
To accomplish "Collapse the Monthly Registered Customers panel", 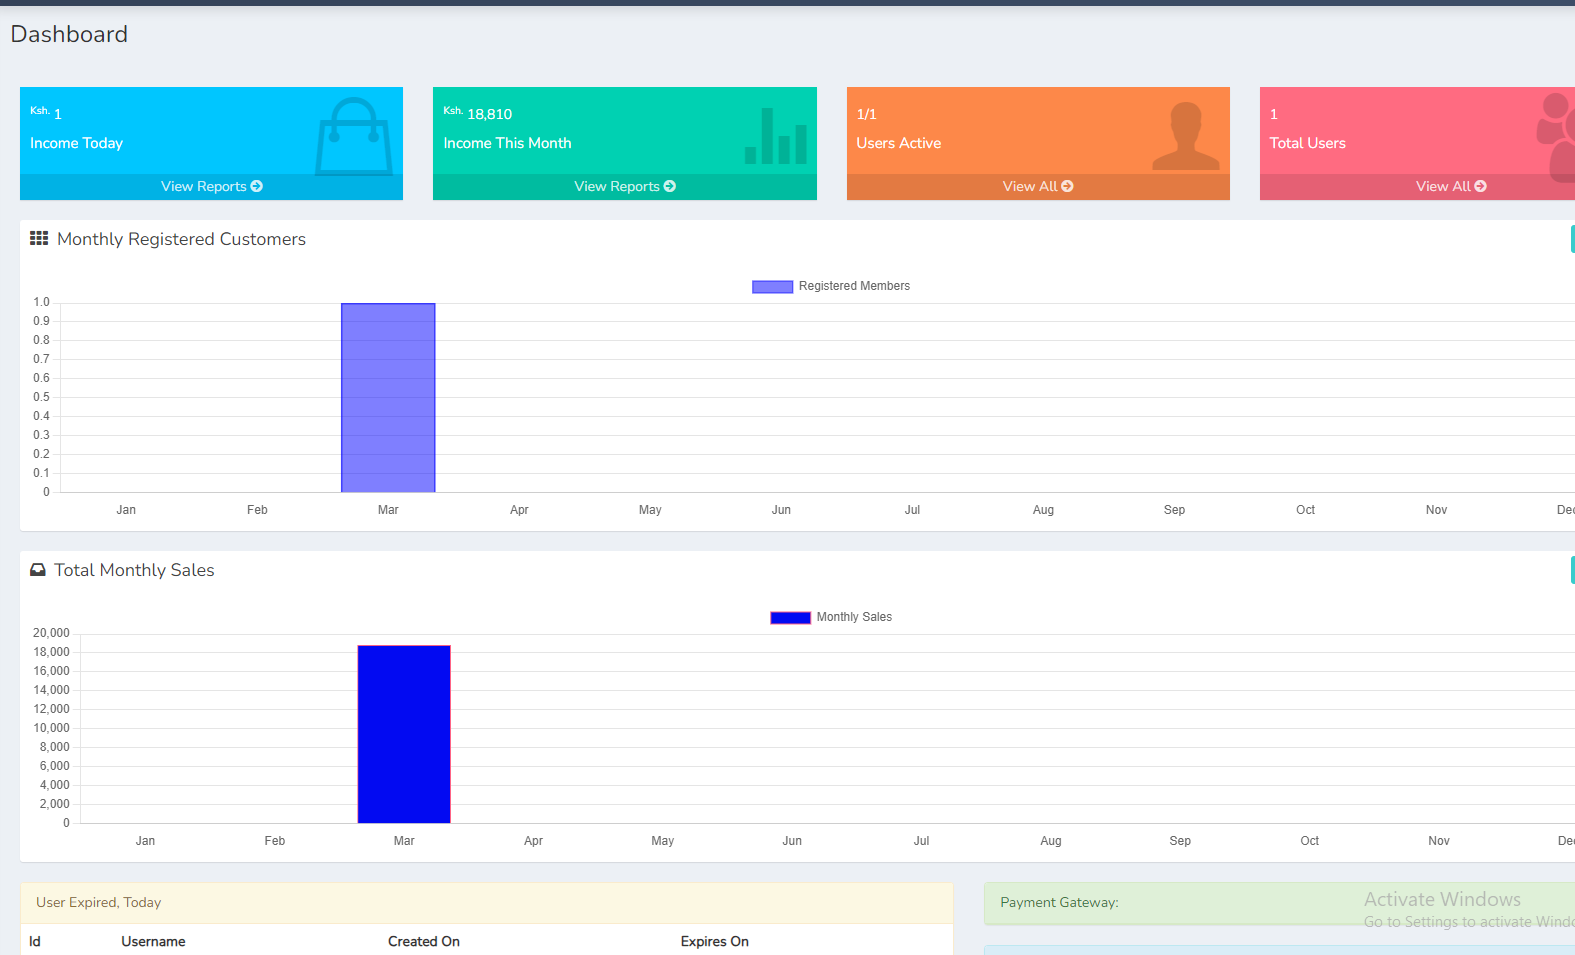I will click(x=1571, y=239).
